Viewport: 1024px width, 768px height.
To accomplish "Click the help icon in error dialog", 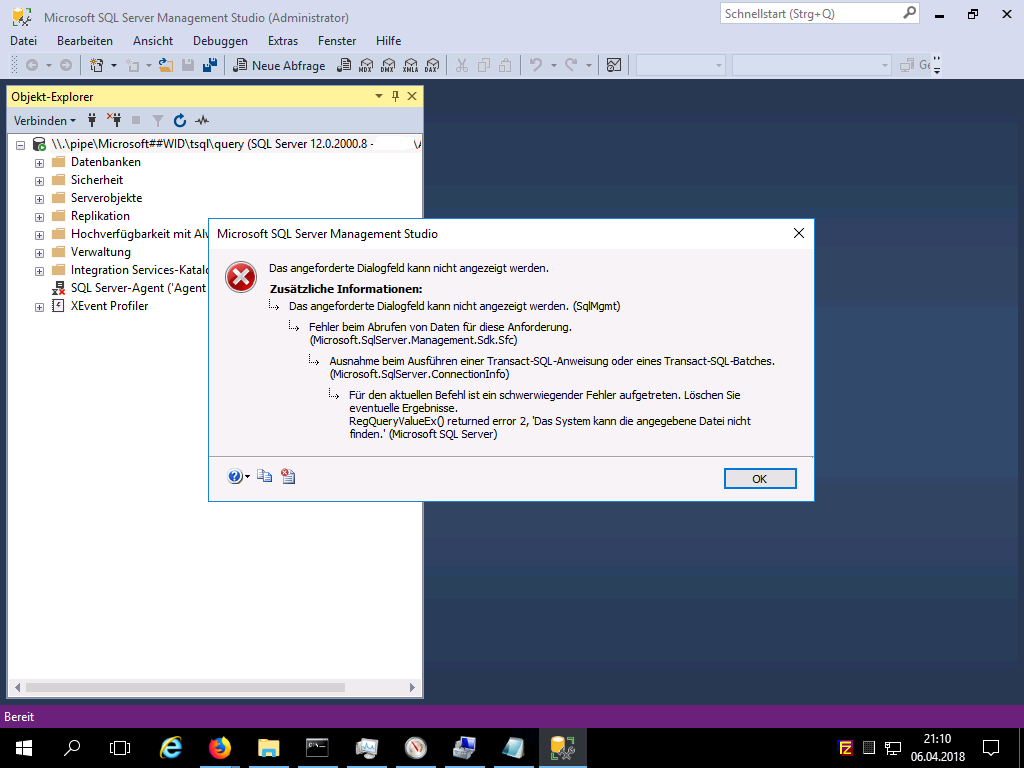I will pos(235,477).
